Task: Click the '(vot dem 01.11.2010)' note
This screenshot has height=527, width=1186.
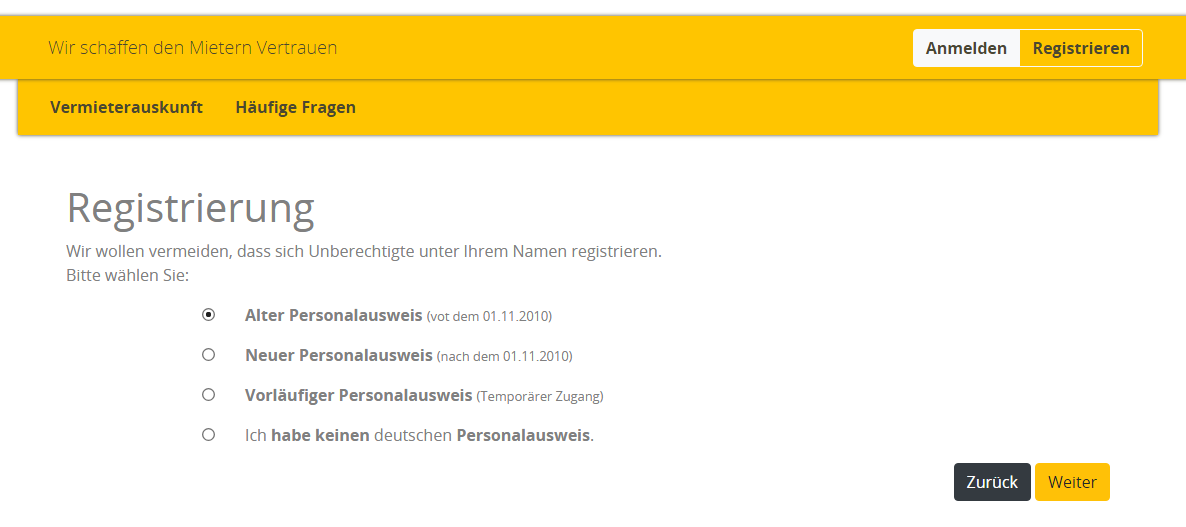Action: tap(489, 316)
